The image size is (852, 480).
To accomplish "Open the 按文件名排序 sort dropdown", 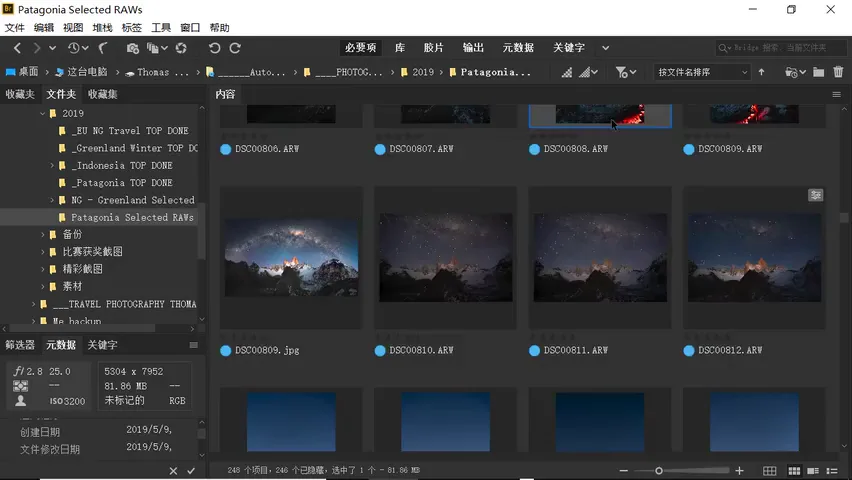I will tap(702, 72).
